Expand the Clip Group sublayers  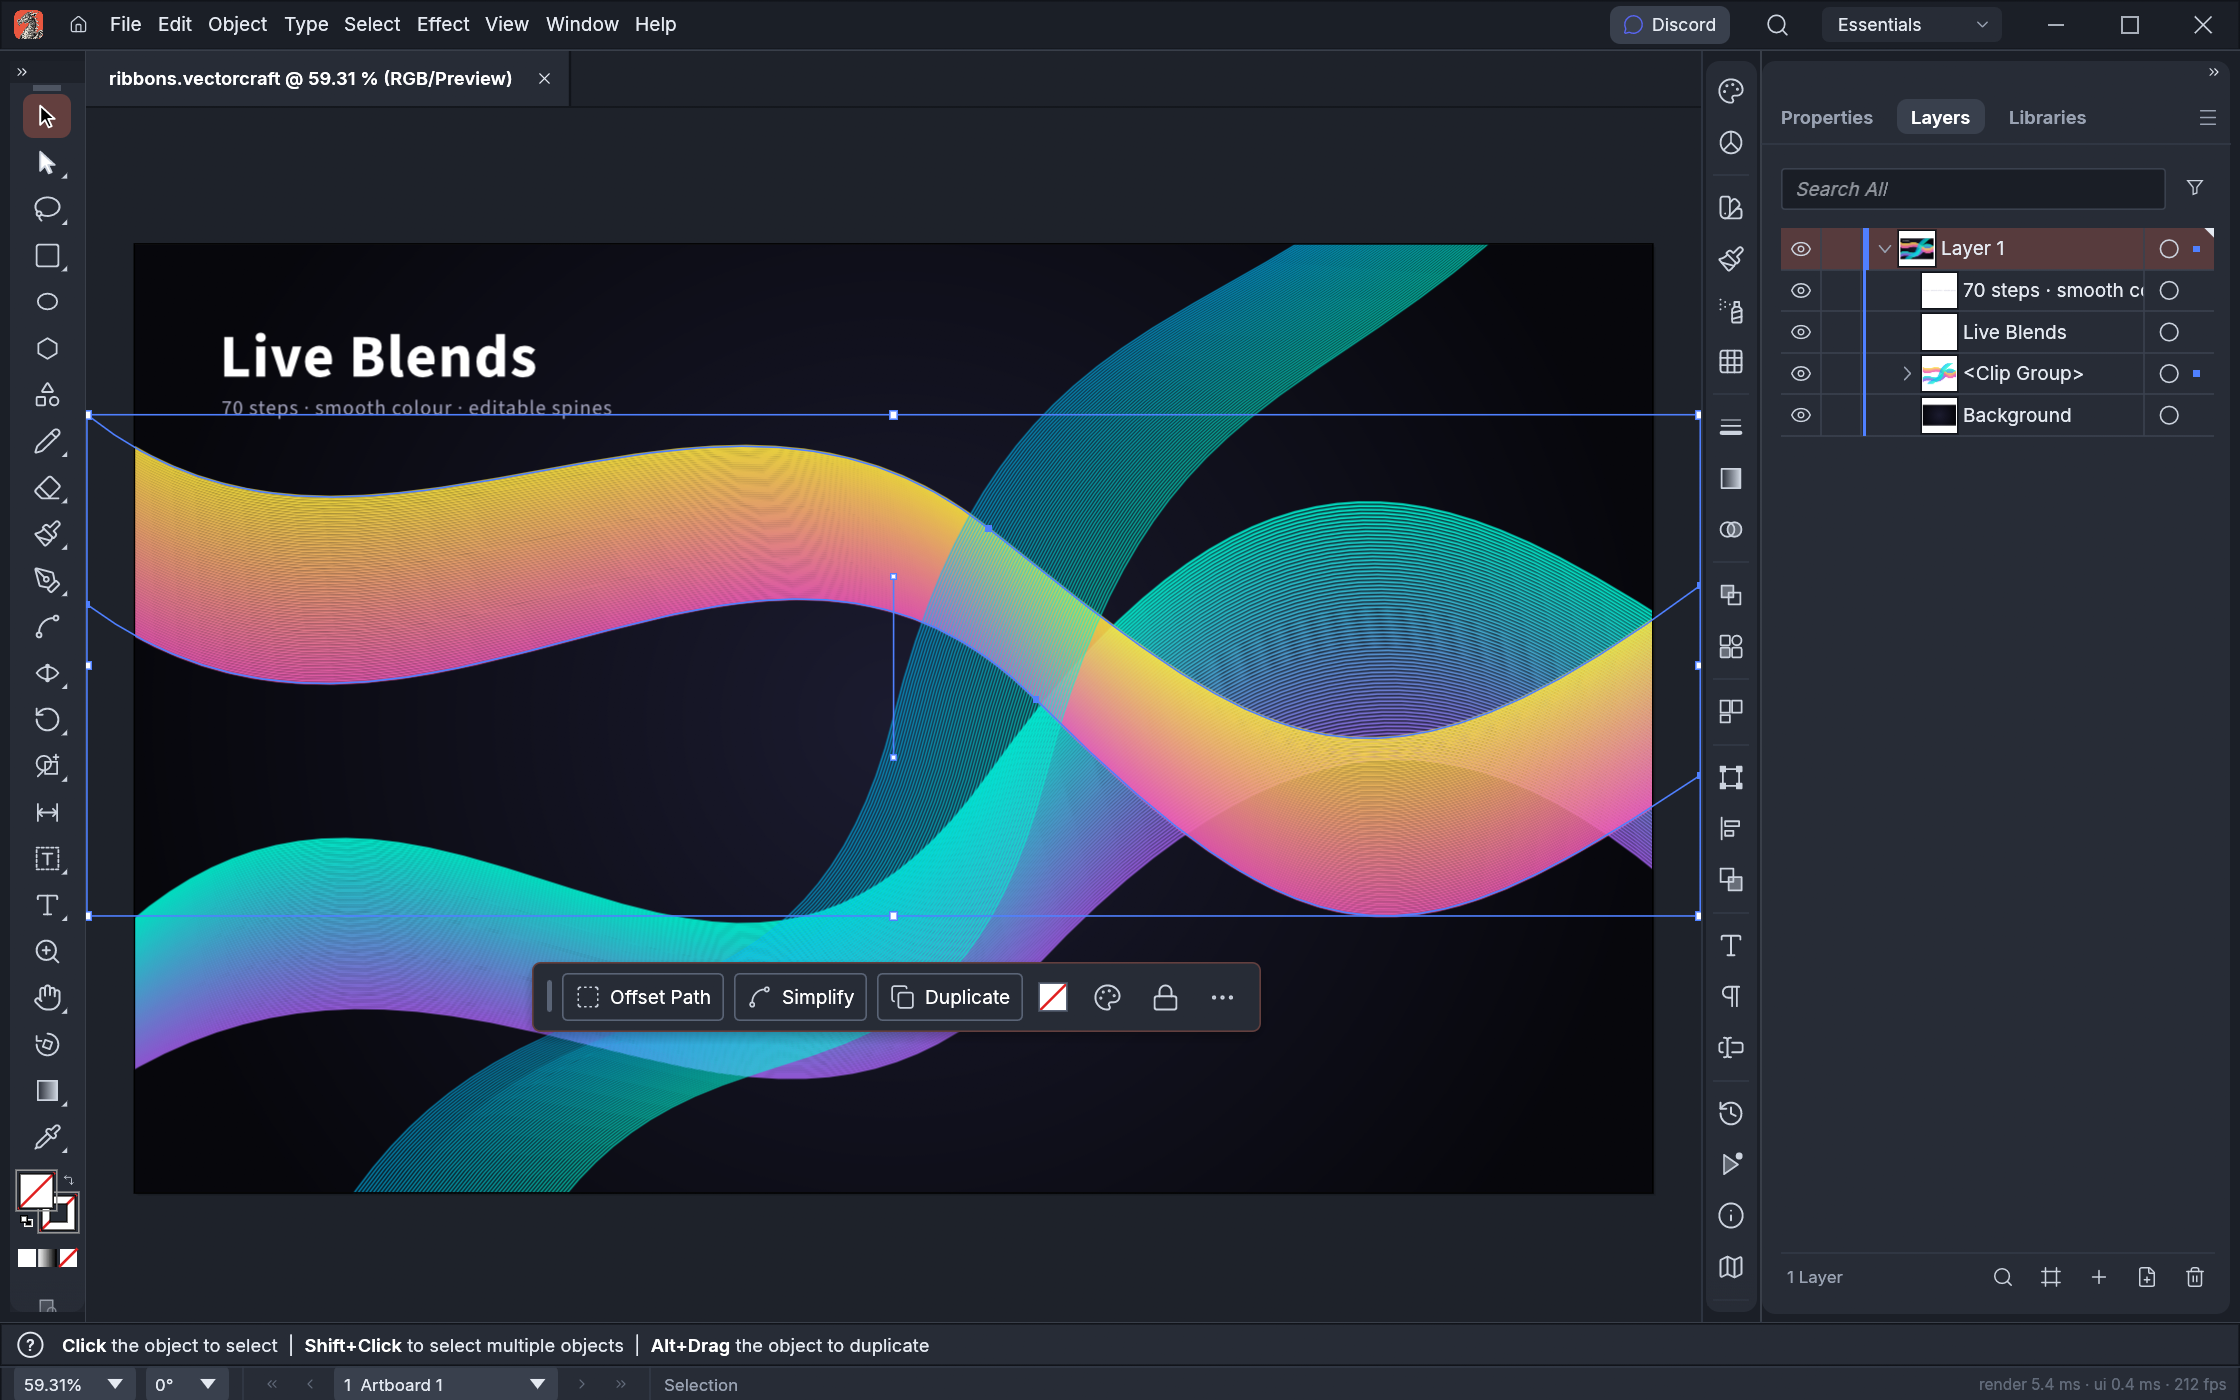point(1906,374)
